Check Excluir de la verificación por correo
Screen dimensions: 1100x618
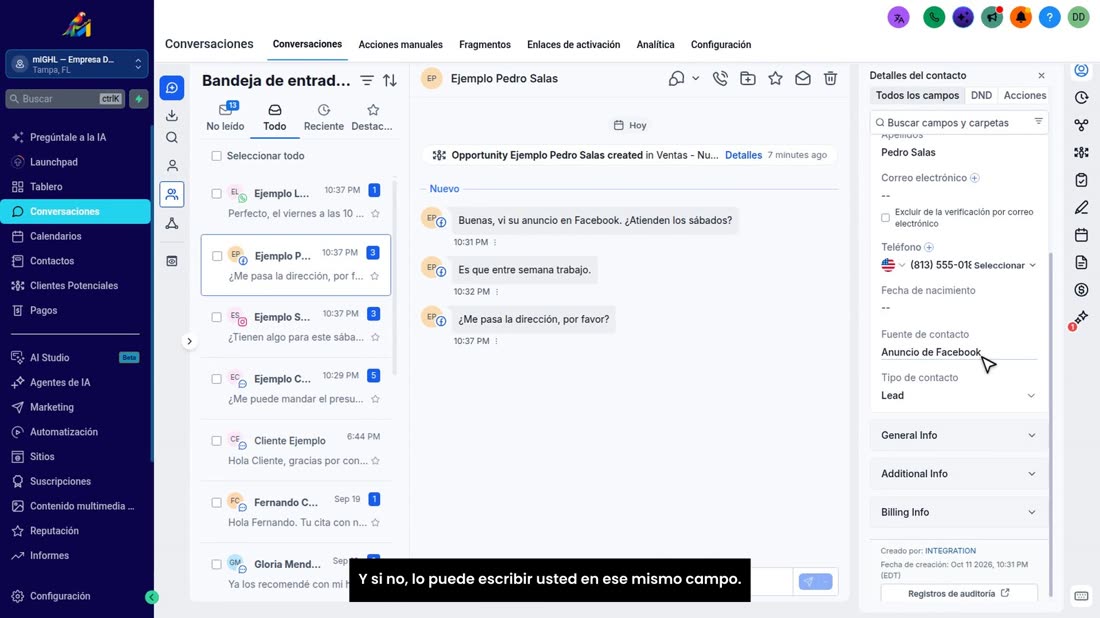point(885,217)
